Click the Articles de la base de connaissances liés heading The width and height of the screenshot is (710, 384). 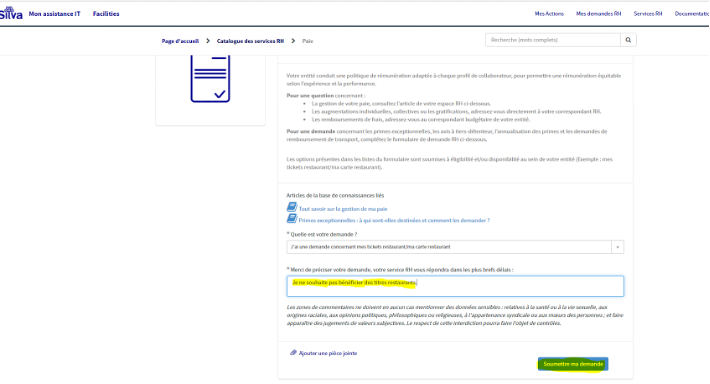335,196
